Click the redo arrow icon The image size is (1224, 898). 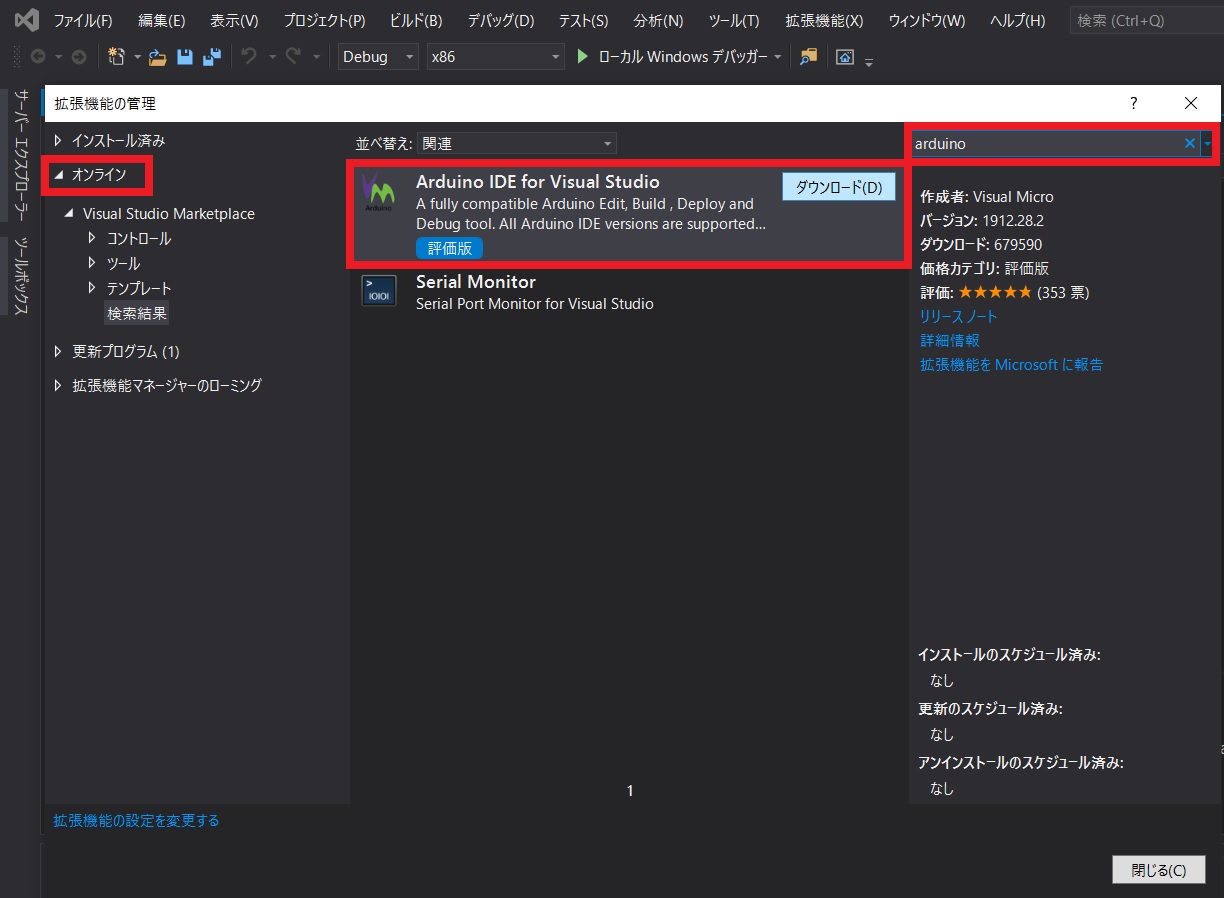click(x=293, y=57)
